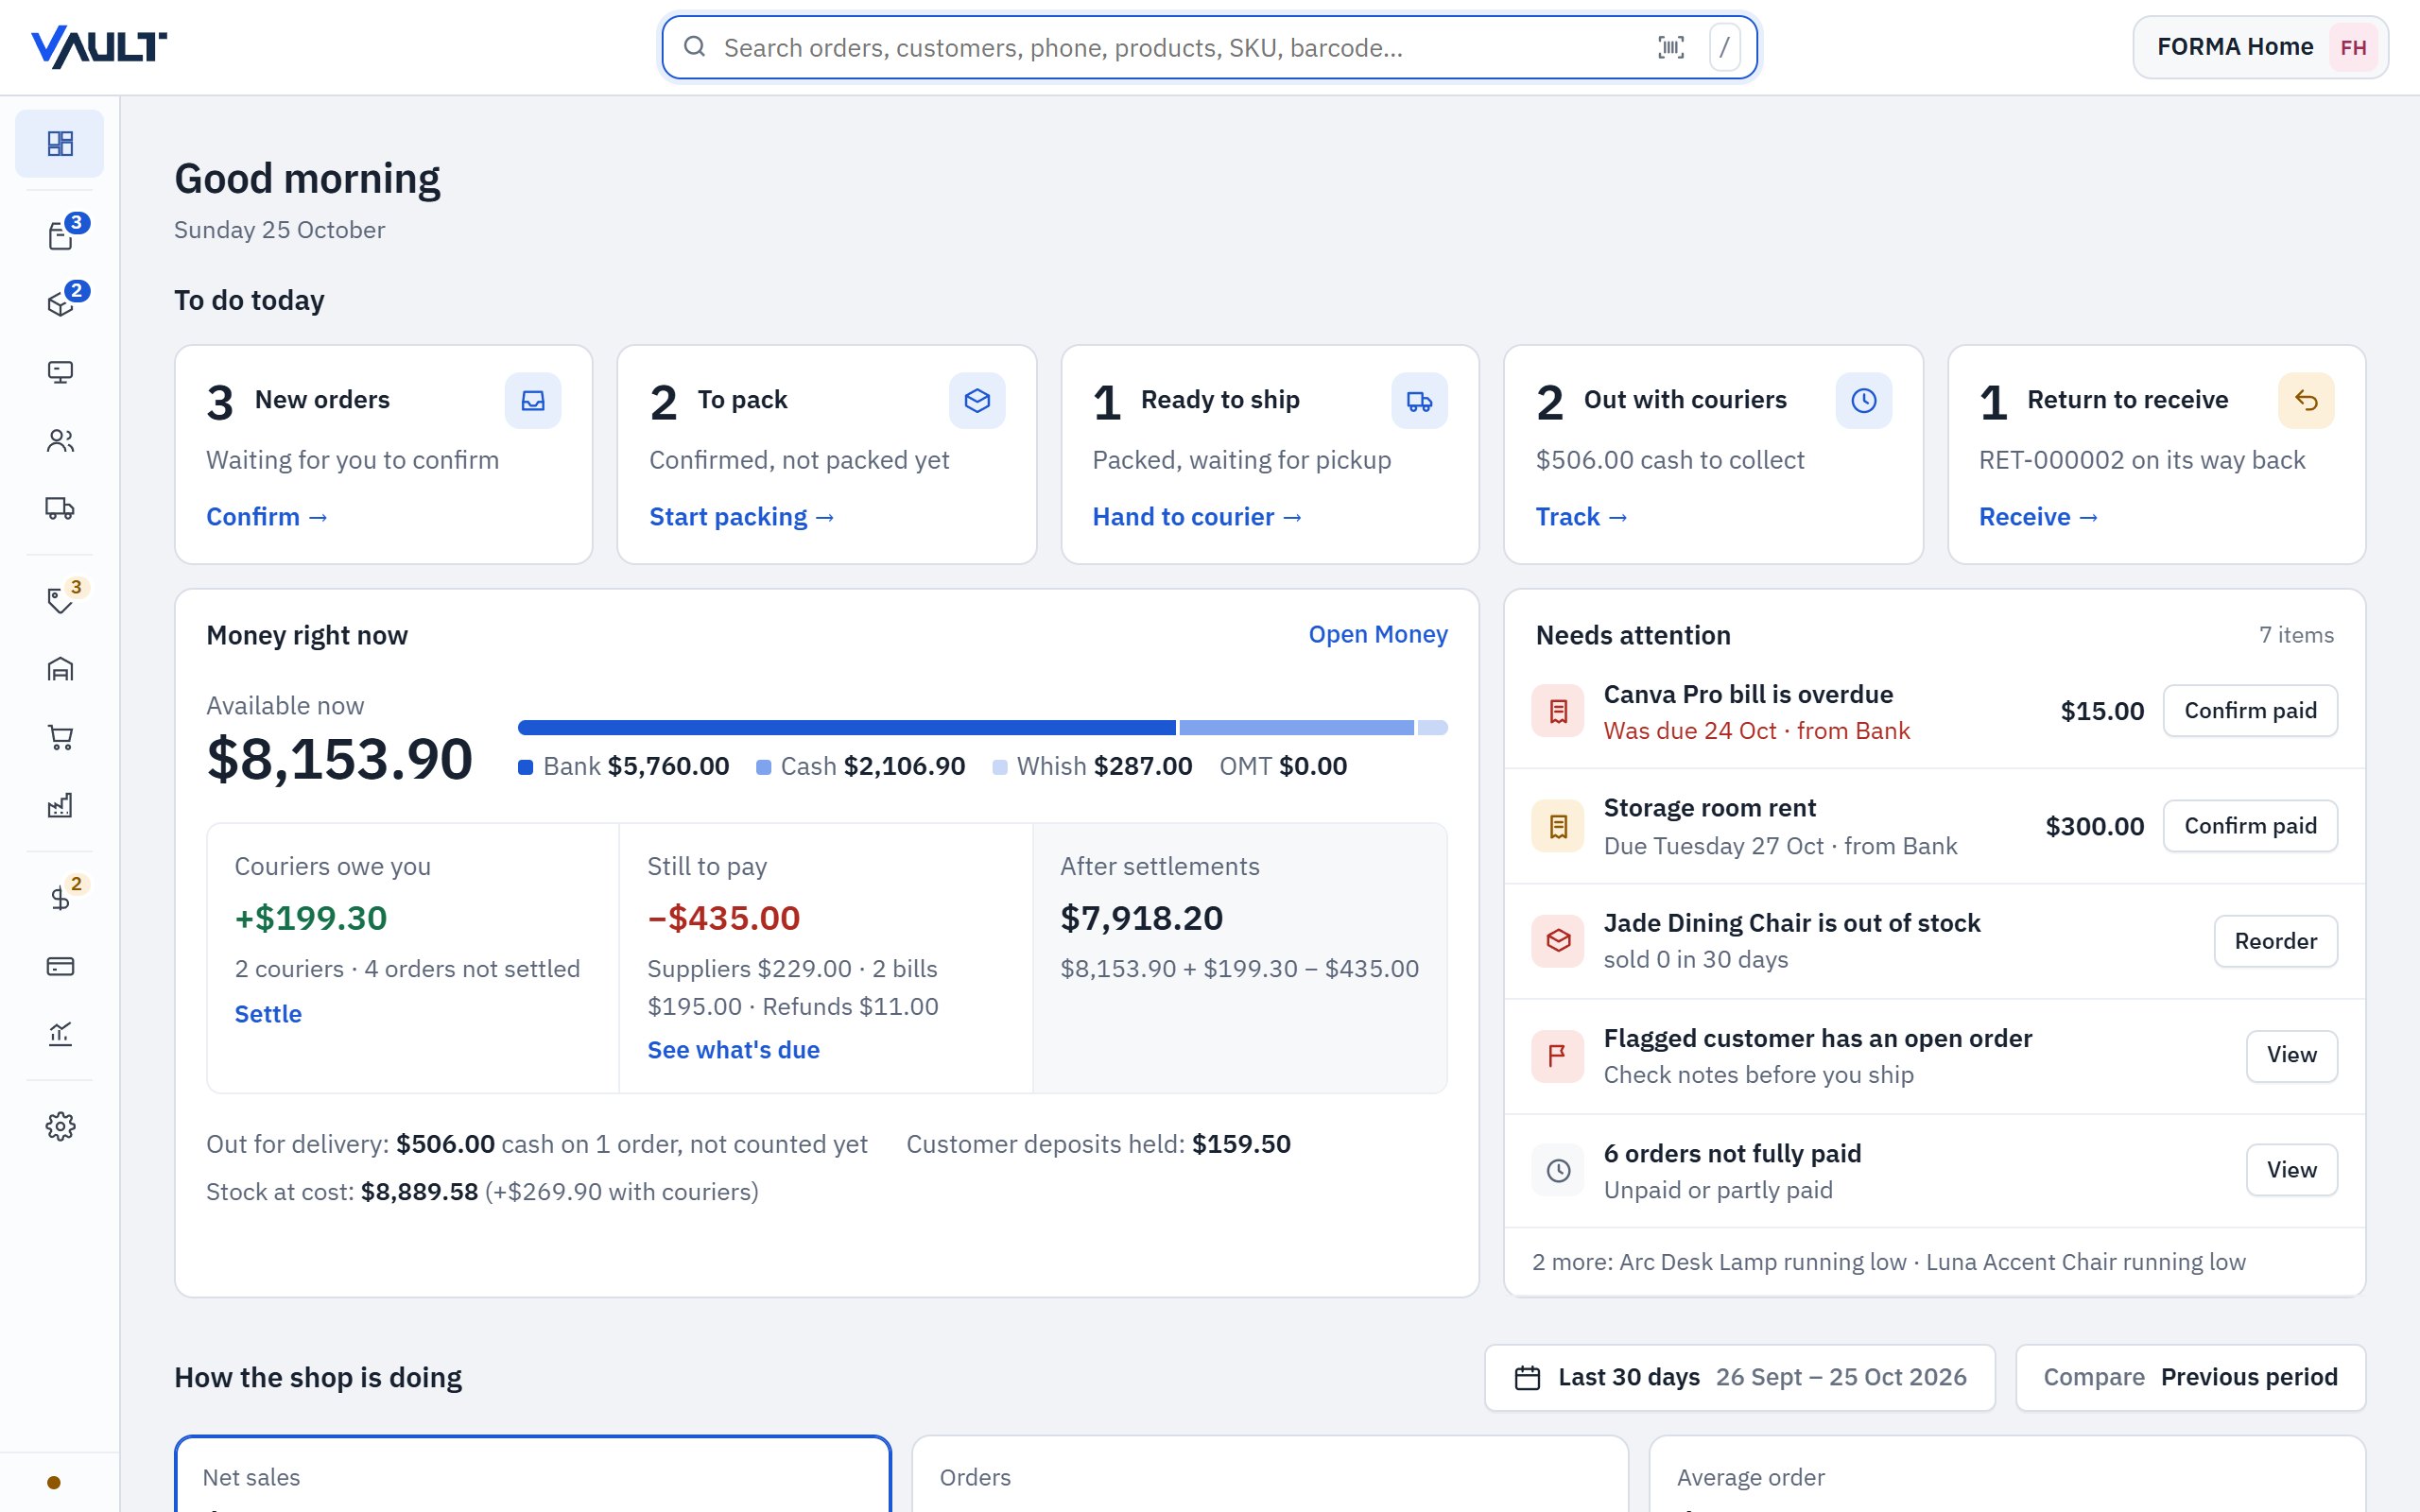The image size is (2420, 1512).
Task: Open the settings gear icon
Action: click(60, 1126)
